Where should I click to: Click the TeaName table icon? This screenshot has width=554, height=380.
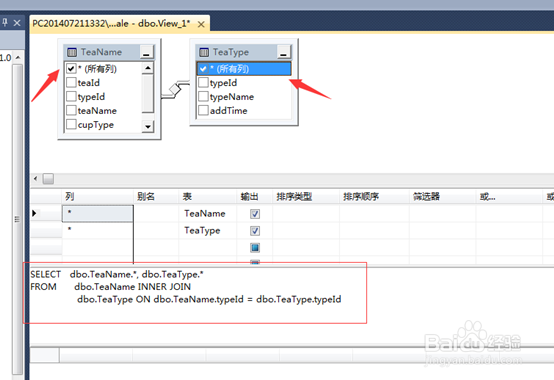click(72, 52)
